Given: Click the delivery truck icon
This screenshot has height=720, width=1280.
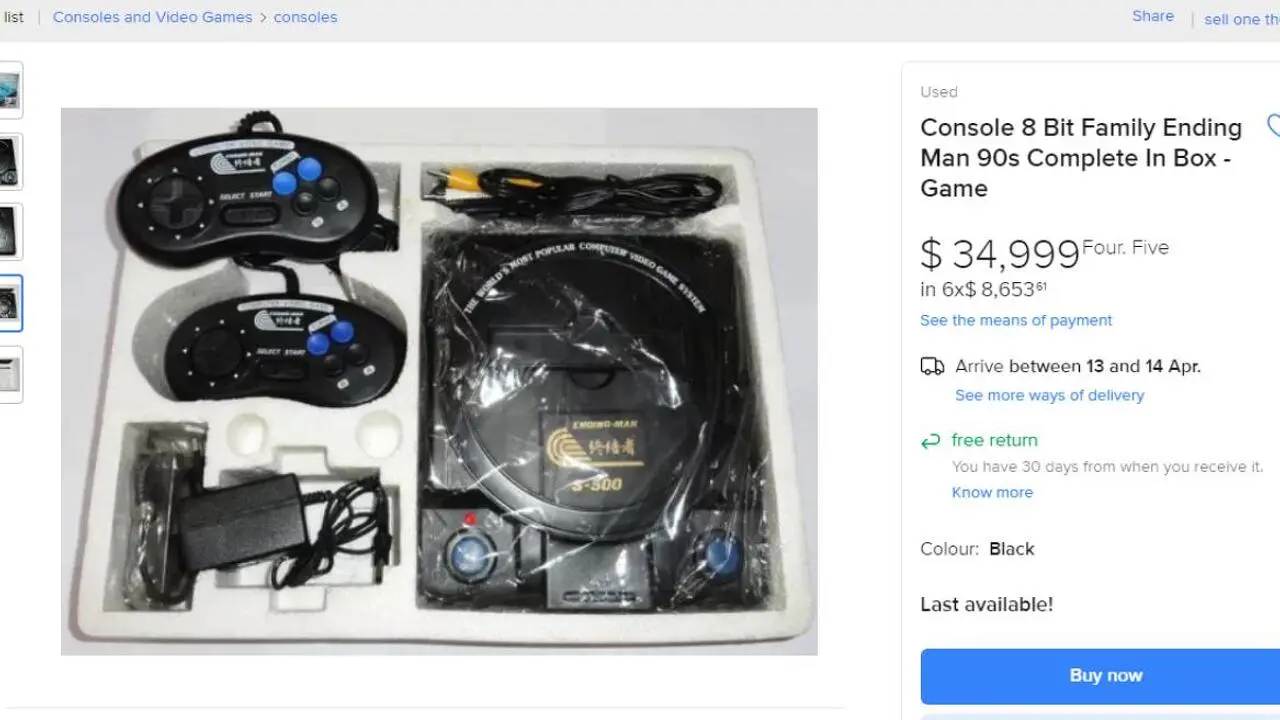Looking at the screenshot, I should [932, 366].
